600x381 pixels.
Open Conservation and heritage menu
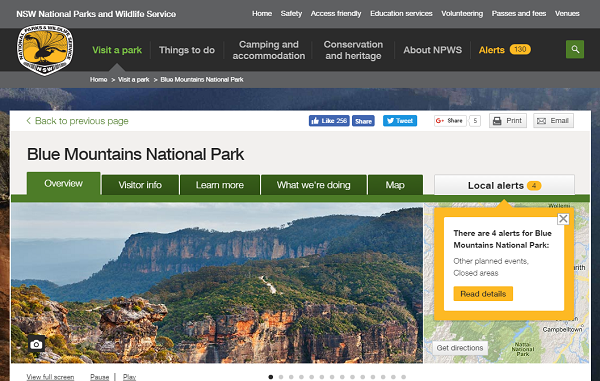point(353,50)
